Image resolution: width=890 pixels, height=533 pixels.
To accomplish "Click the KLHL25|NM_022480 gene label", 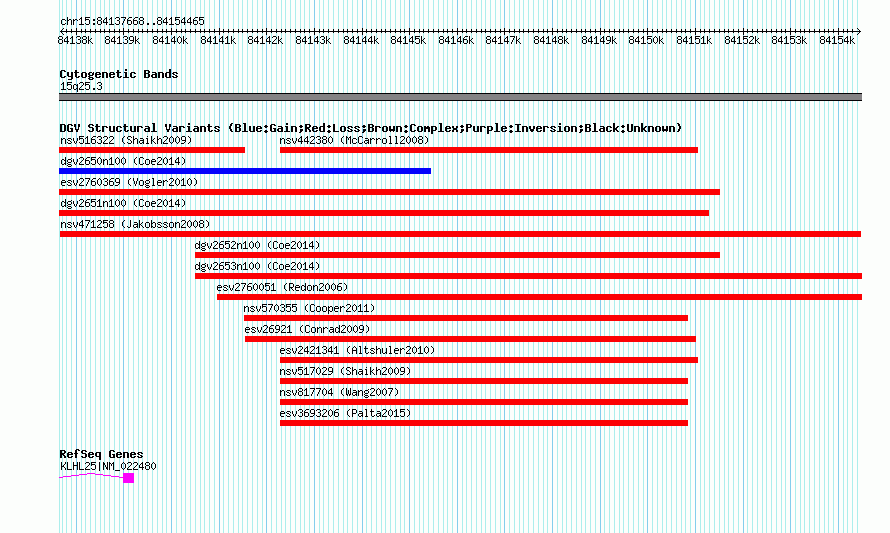I will click(x=108, y=466).
